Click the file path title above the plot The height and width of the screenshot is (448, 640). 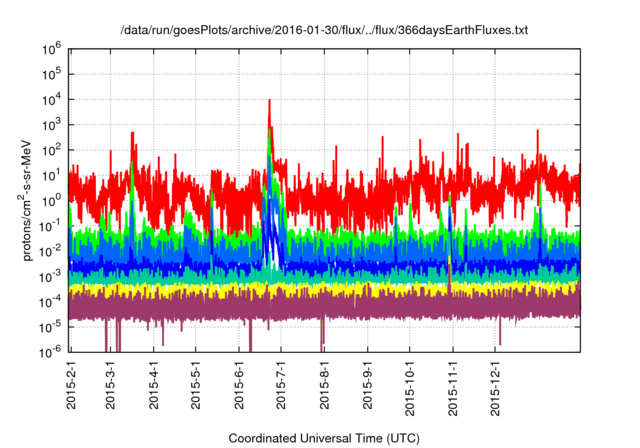click(324, 31)
